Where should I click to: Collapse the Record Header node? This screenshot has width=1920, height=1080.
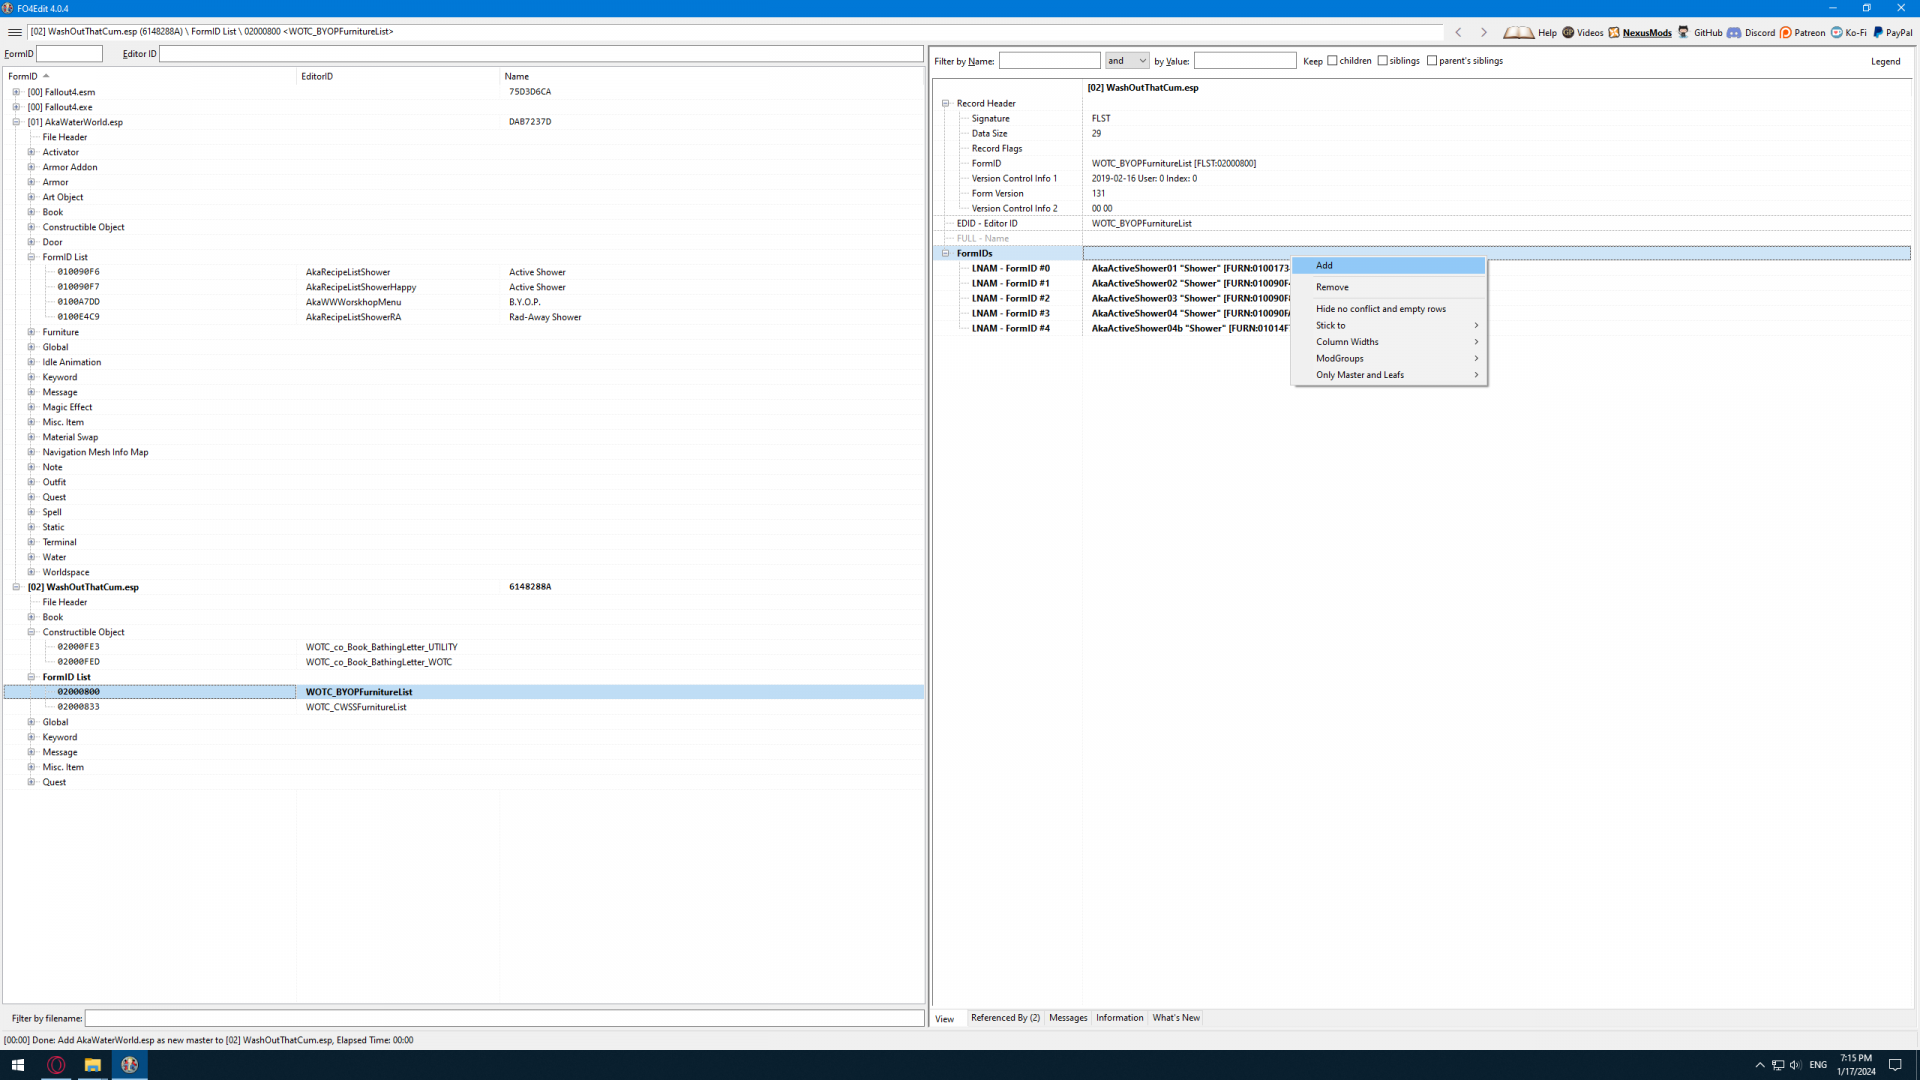point(945,103)
